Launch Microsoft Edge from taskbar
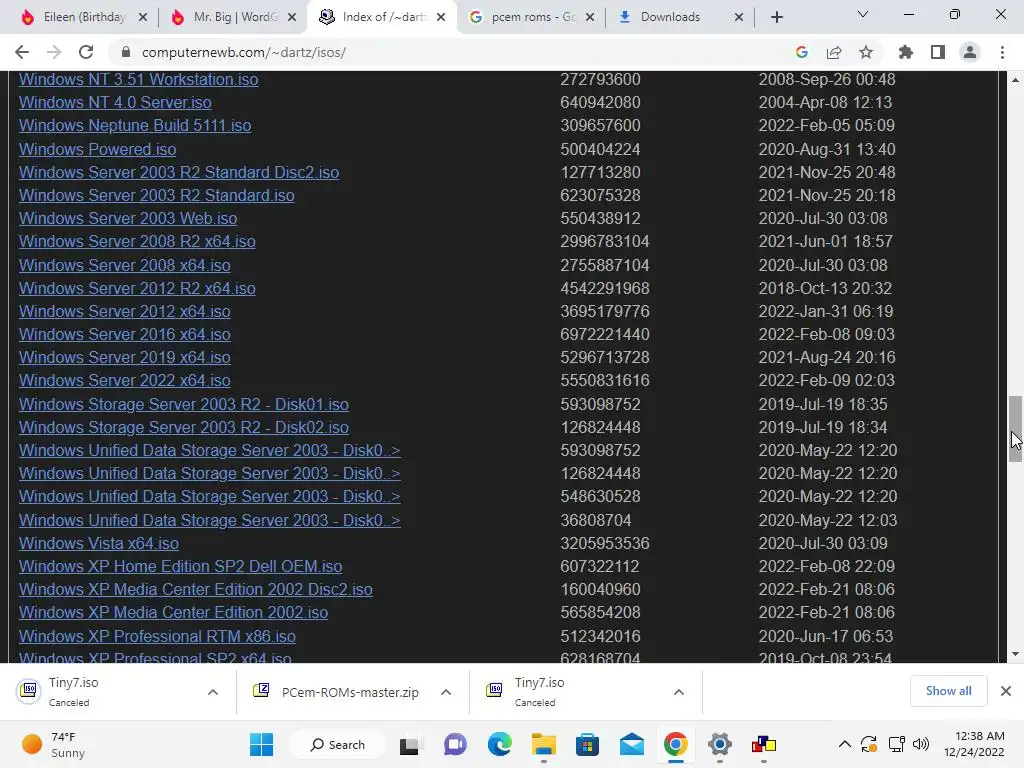This screenshot has width=1024, height=768. 500,744
